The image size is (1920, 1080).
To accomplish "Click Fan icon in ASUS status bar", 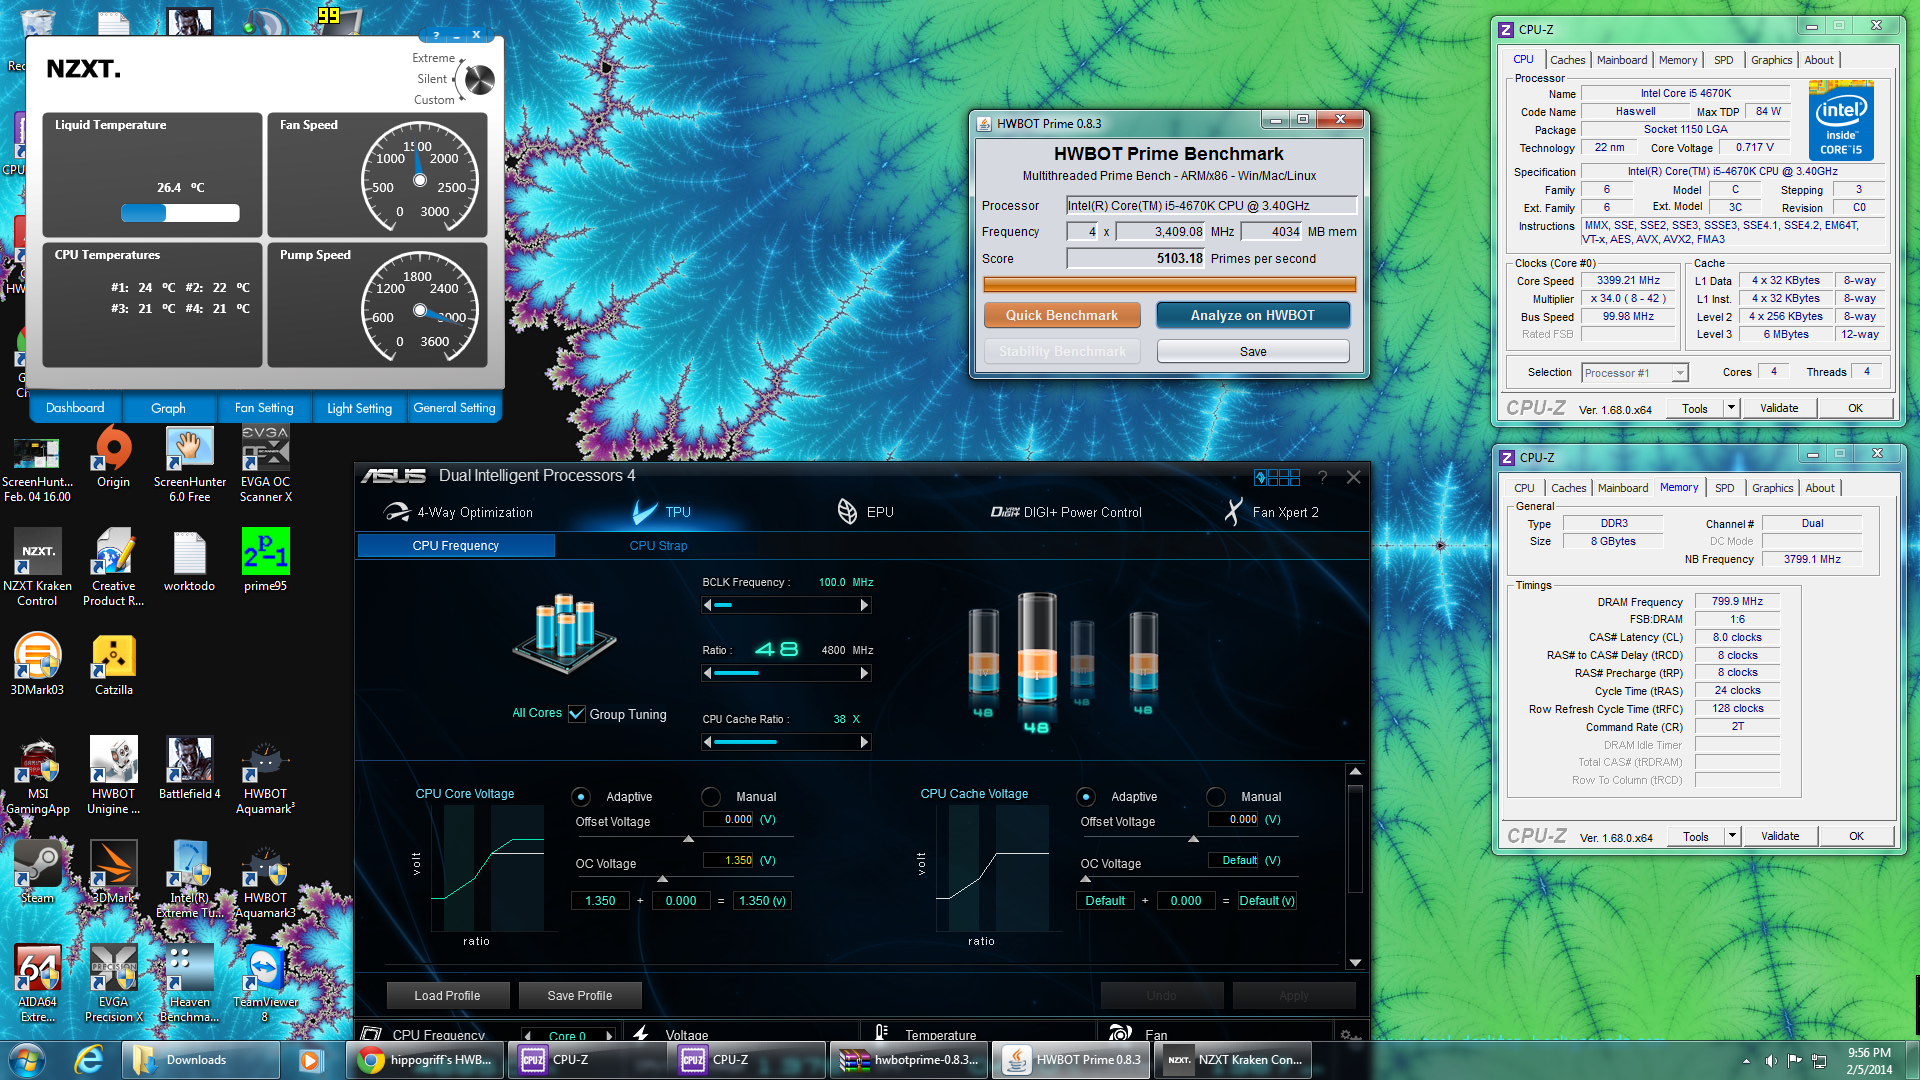I will pyautogui.click(x=1121, y=1033).
